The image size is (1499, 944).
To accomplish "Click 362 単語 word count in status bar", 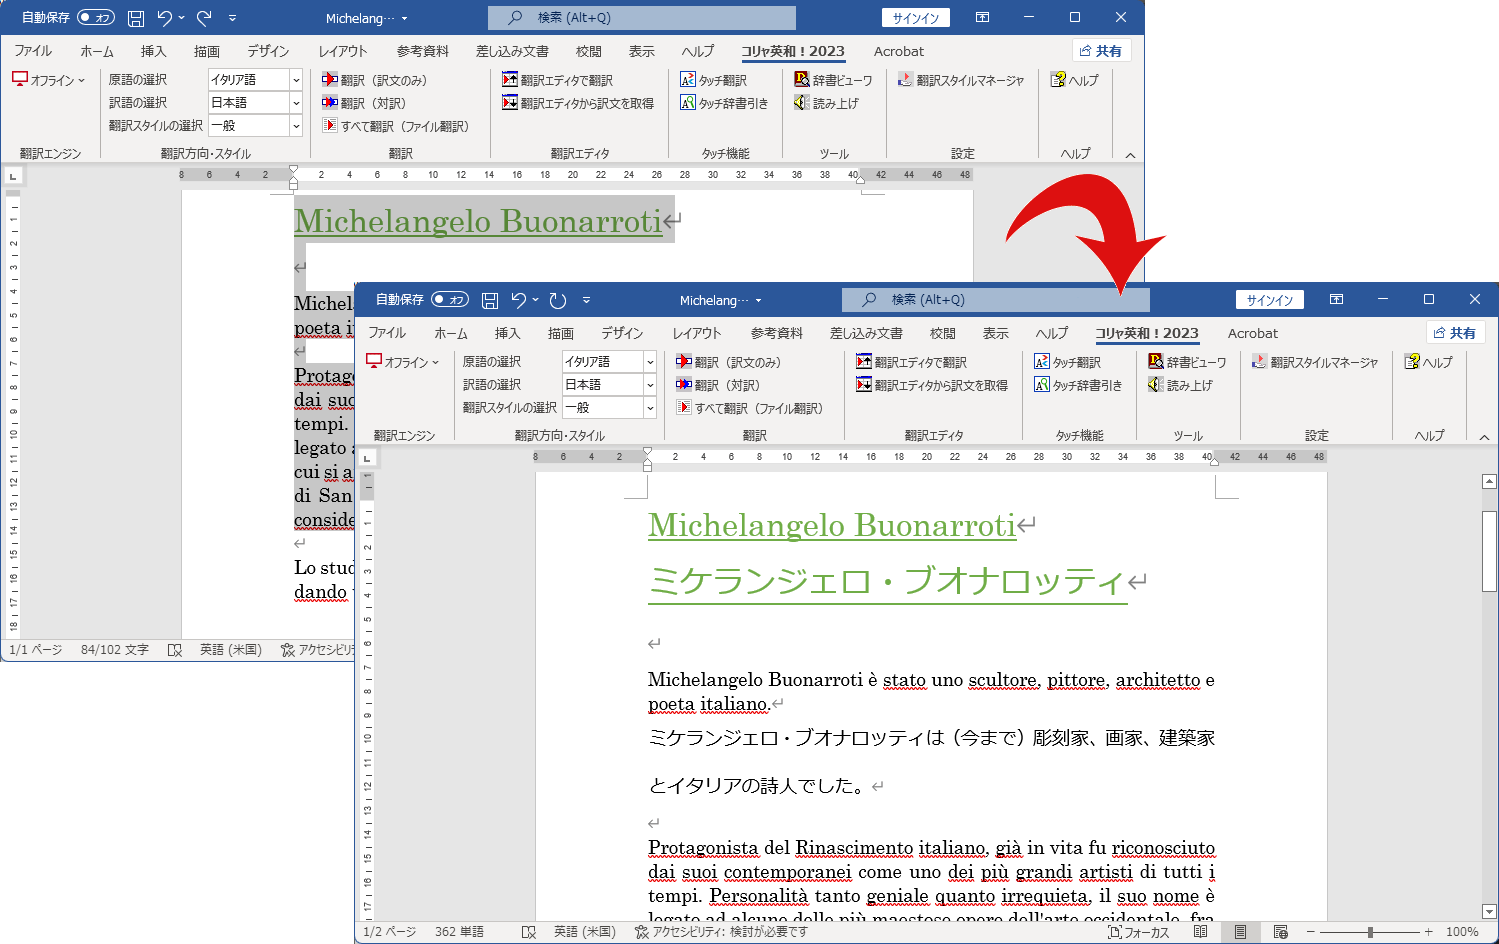I will pos(459,932).
